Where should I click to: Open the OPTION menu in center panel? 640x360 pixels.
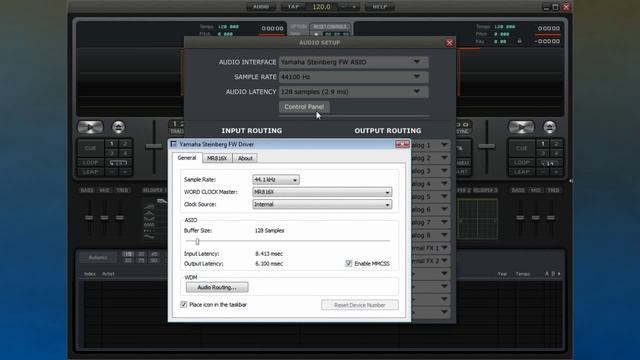click(x=298, y=27)
